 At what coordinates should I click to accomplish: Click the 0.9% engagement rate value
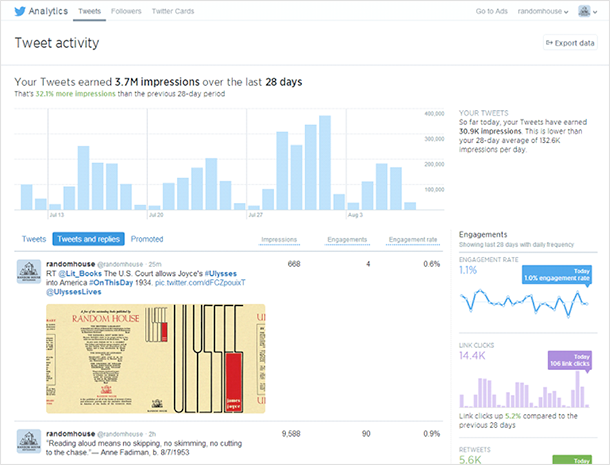pyautogui.click(x=431, y=434)
